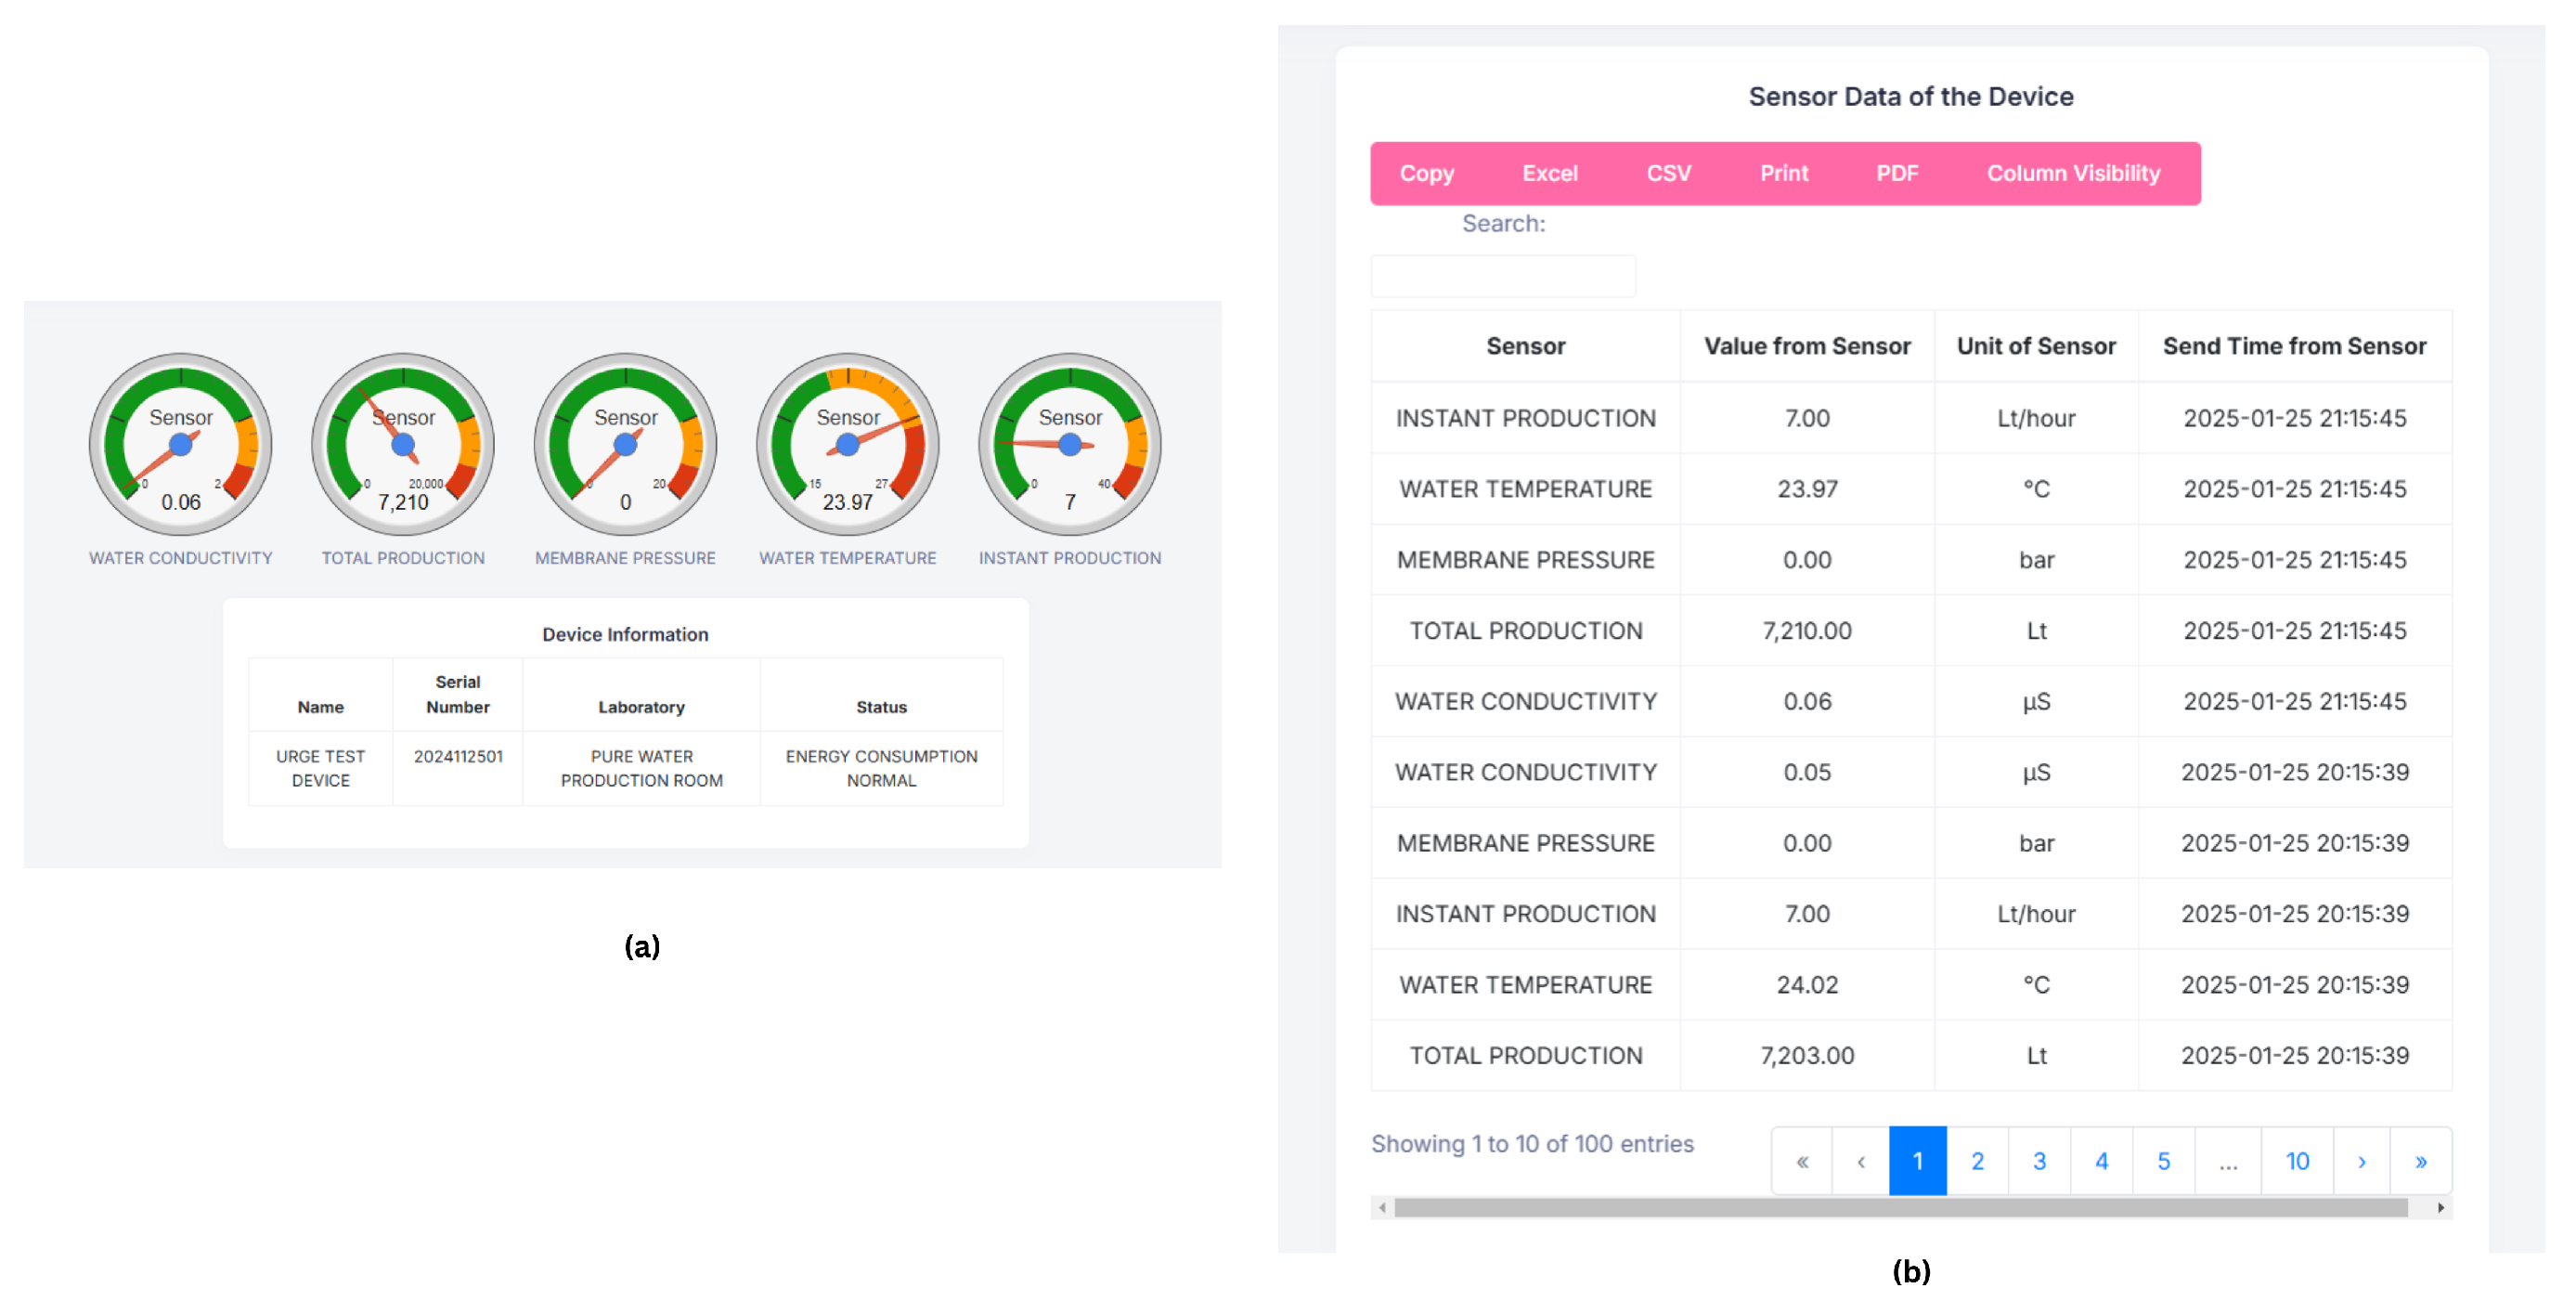Switch to page 3
Viewport: 2576px width, 1314px height.
[2039, 1161]
